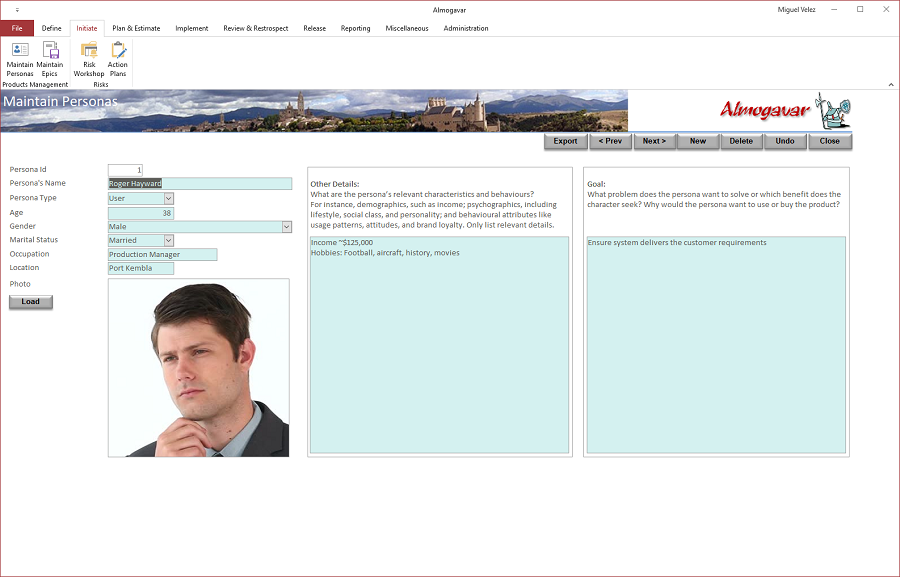The height and width of the screenshot is (577, 900).
Task: Click the Persona Id field
Action: pos(125,170)
